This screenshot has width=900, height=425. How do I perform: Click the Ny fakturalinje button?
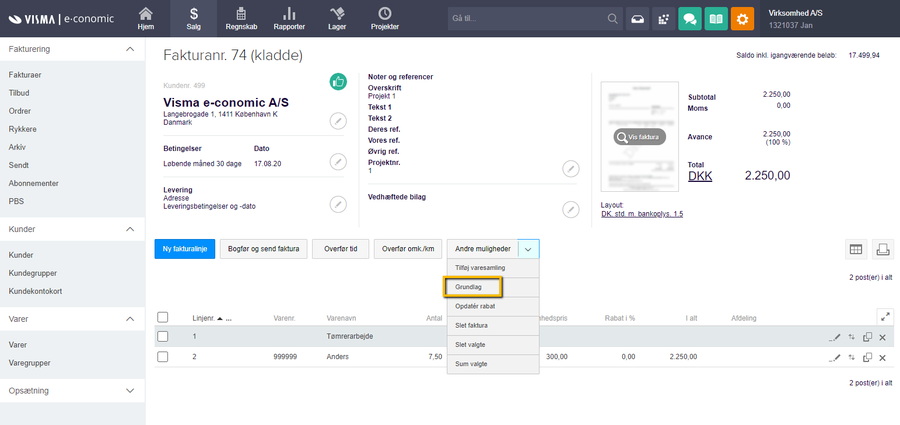tap(184, 249)
